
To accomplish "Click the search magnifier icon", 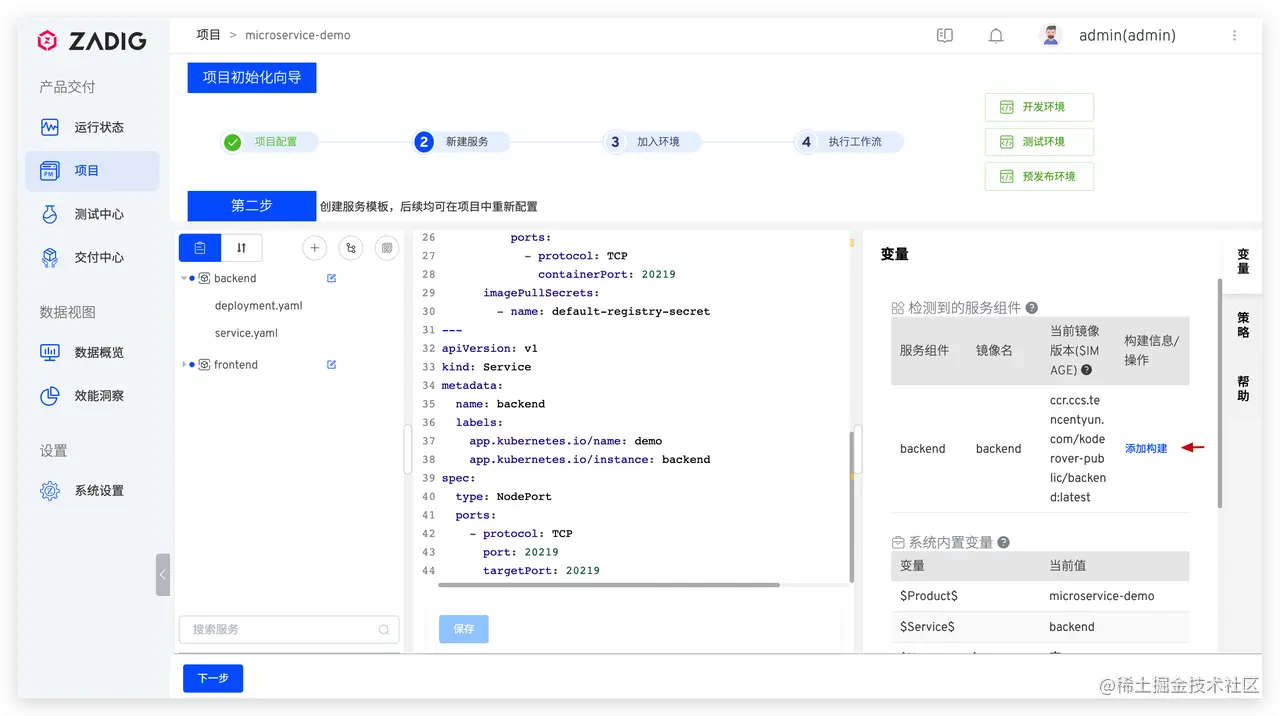I will tap(384, 630).
